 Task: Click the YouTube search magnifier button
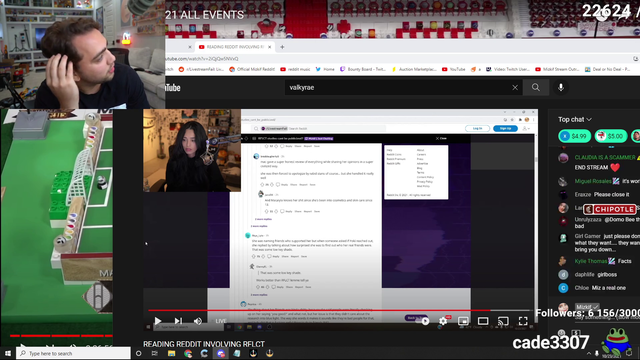tap(536, 87)
